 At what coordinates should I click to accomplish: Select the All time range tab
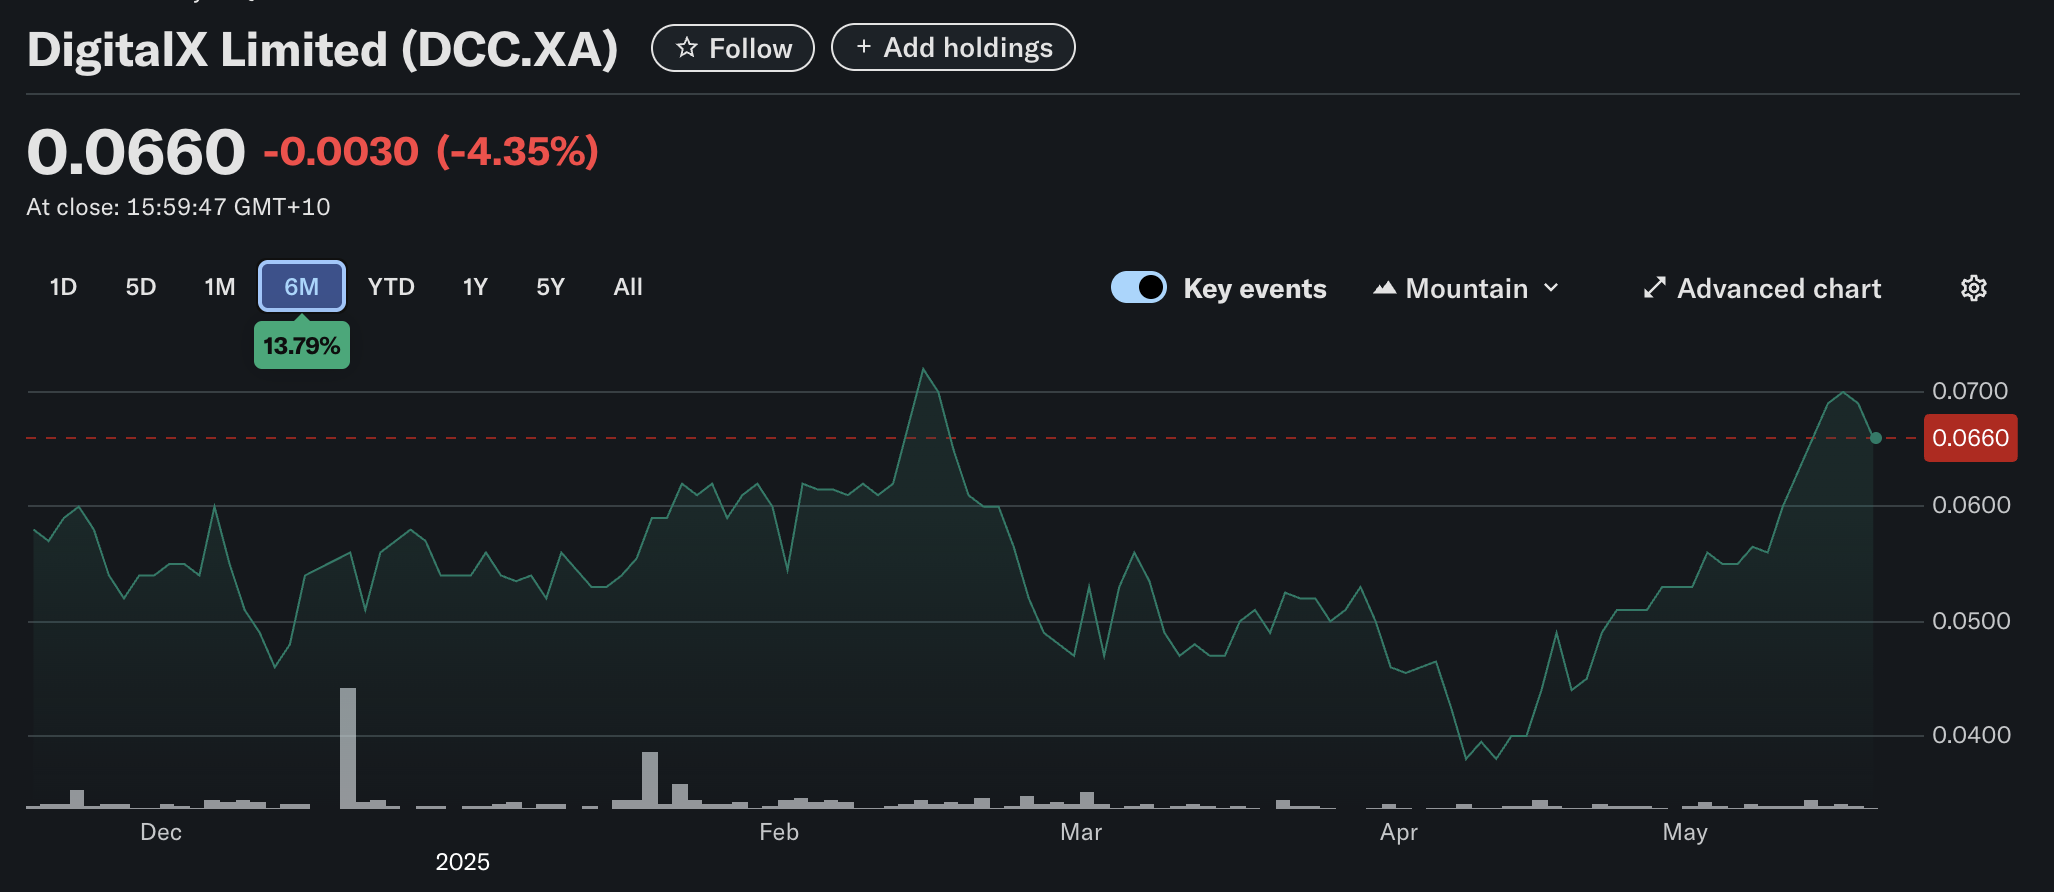click(628, 287)
